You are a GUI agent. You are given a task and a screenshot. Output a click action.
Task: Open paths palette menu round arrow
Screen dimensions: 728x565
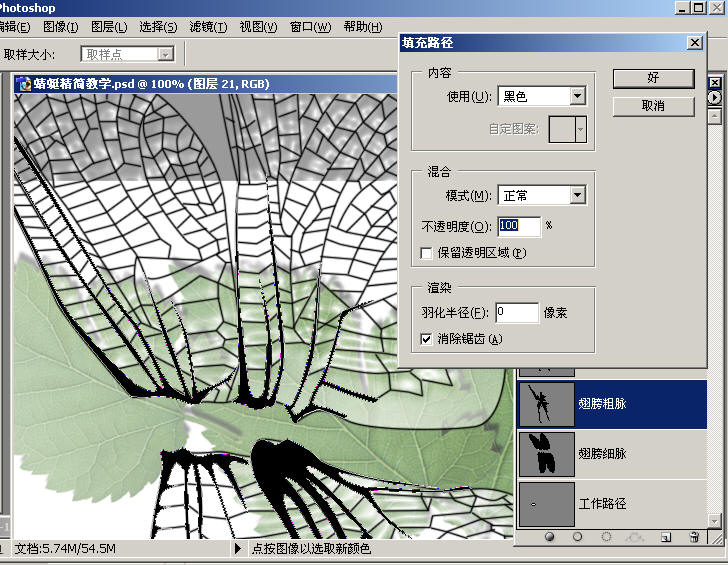click(715, 97)
